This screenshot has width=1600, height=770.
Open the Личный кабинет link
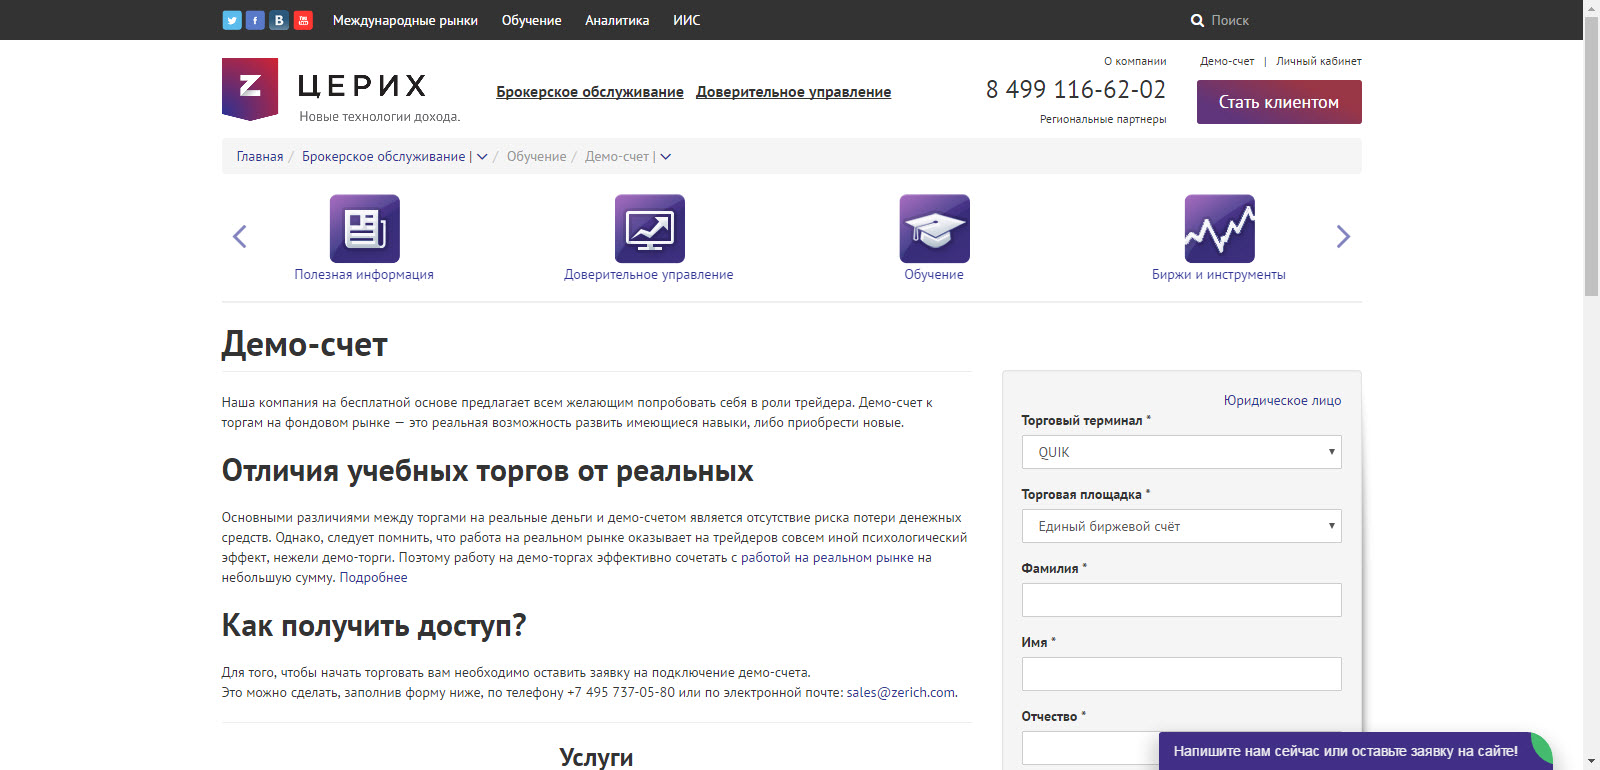click(1319, 61)
